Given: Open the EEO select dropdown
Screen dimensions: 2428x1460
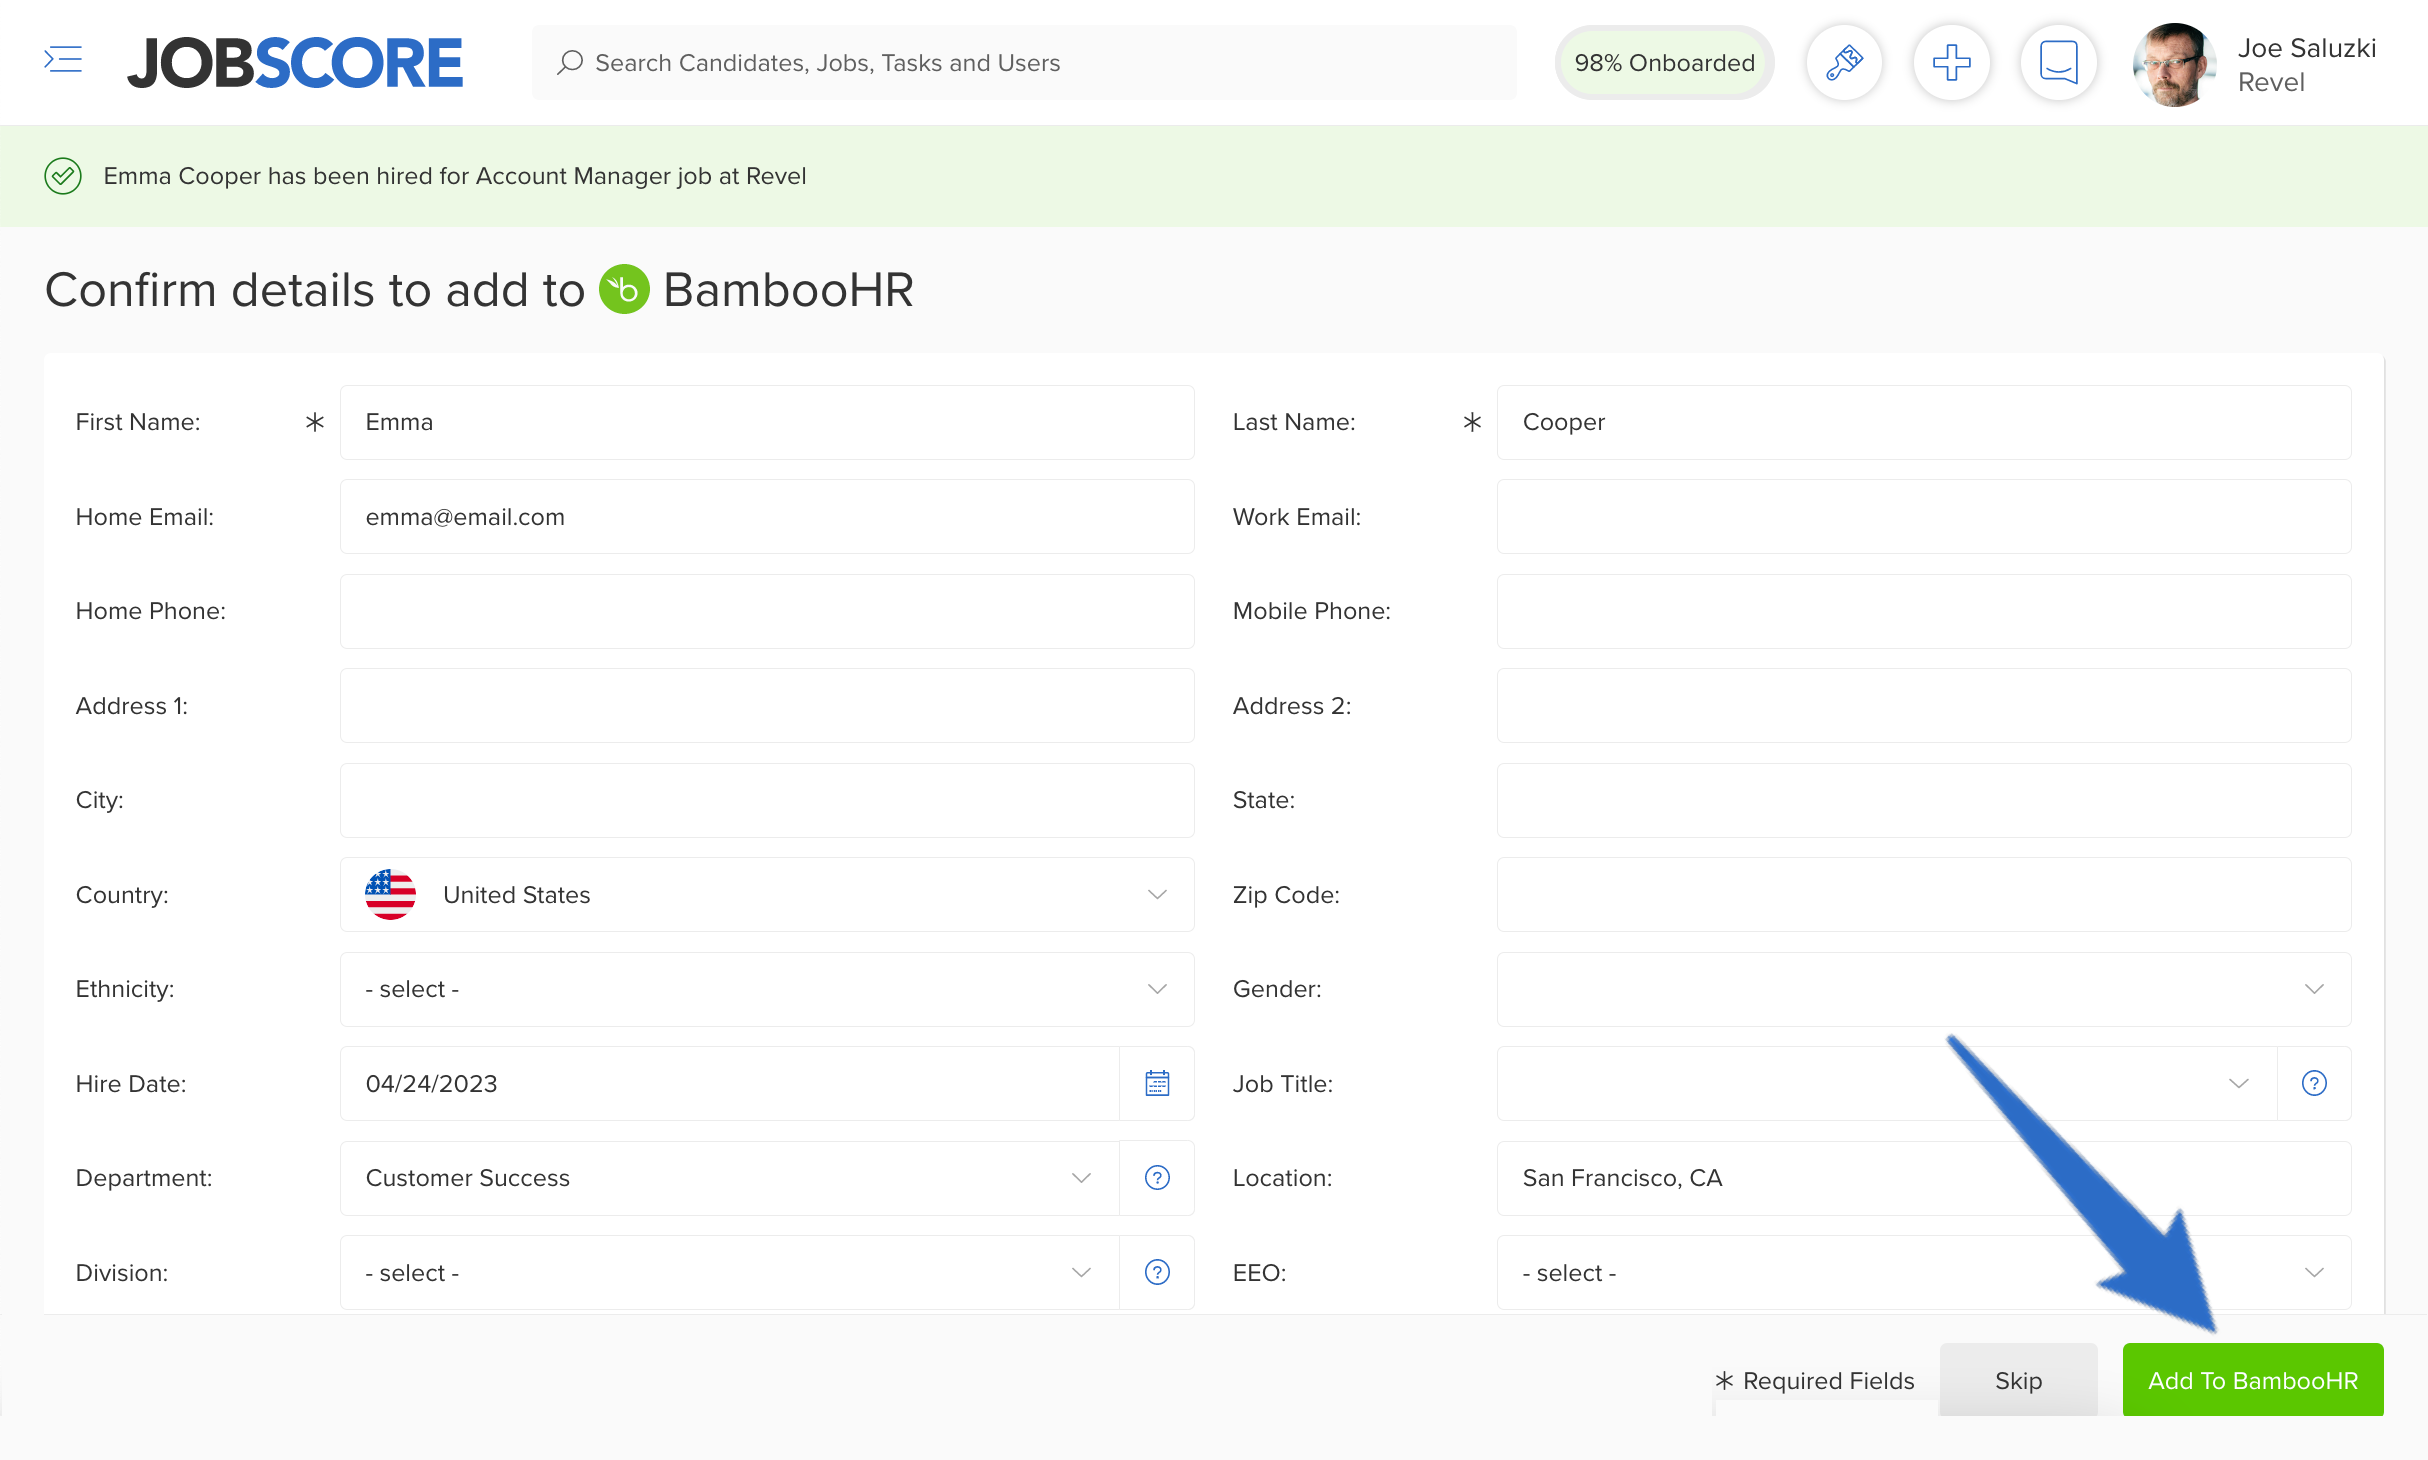Looking at the screenshot, I should 1924,1272.
